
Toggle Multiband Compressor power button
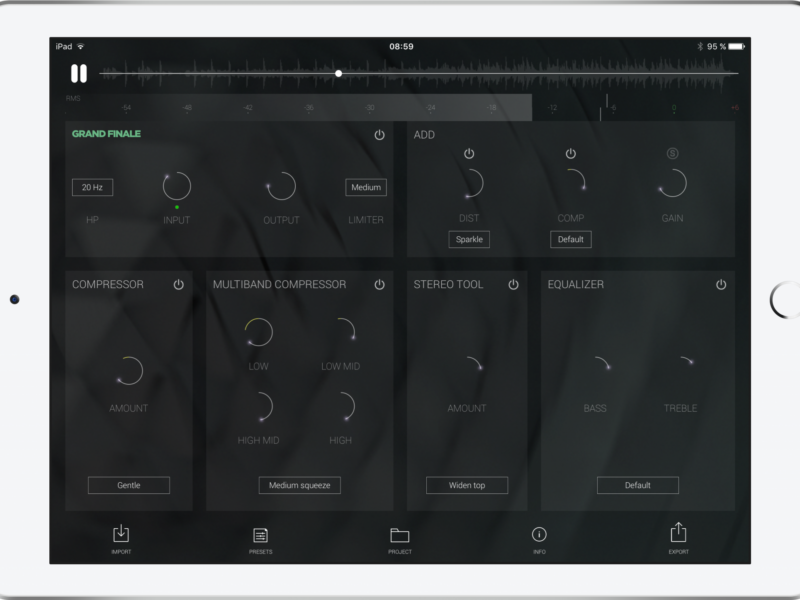pyautogui.click(x=379, y=284)
